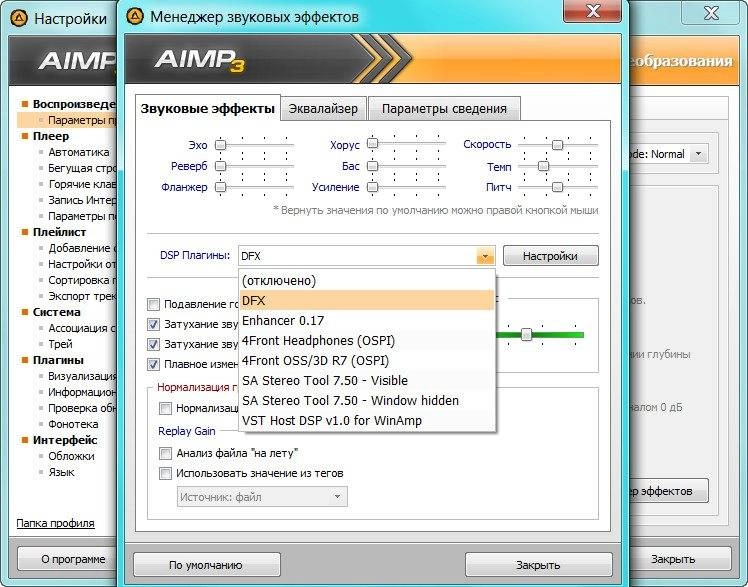Open the Папка профиля link
Viewport: 748px width, 587px height.
tap(55, 523)
